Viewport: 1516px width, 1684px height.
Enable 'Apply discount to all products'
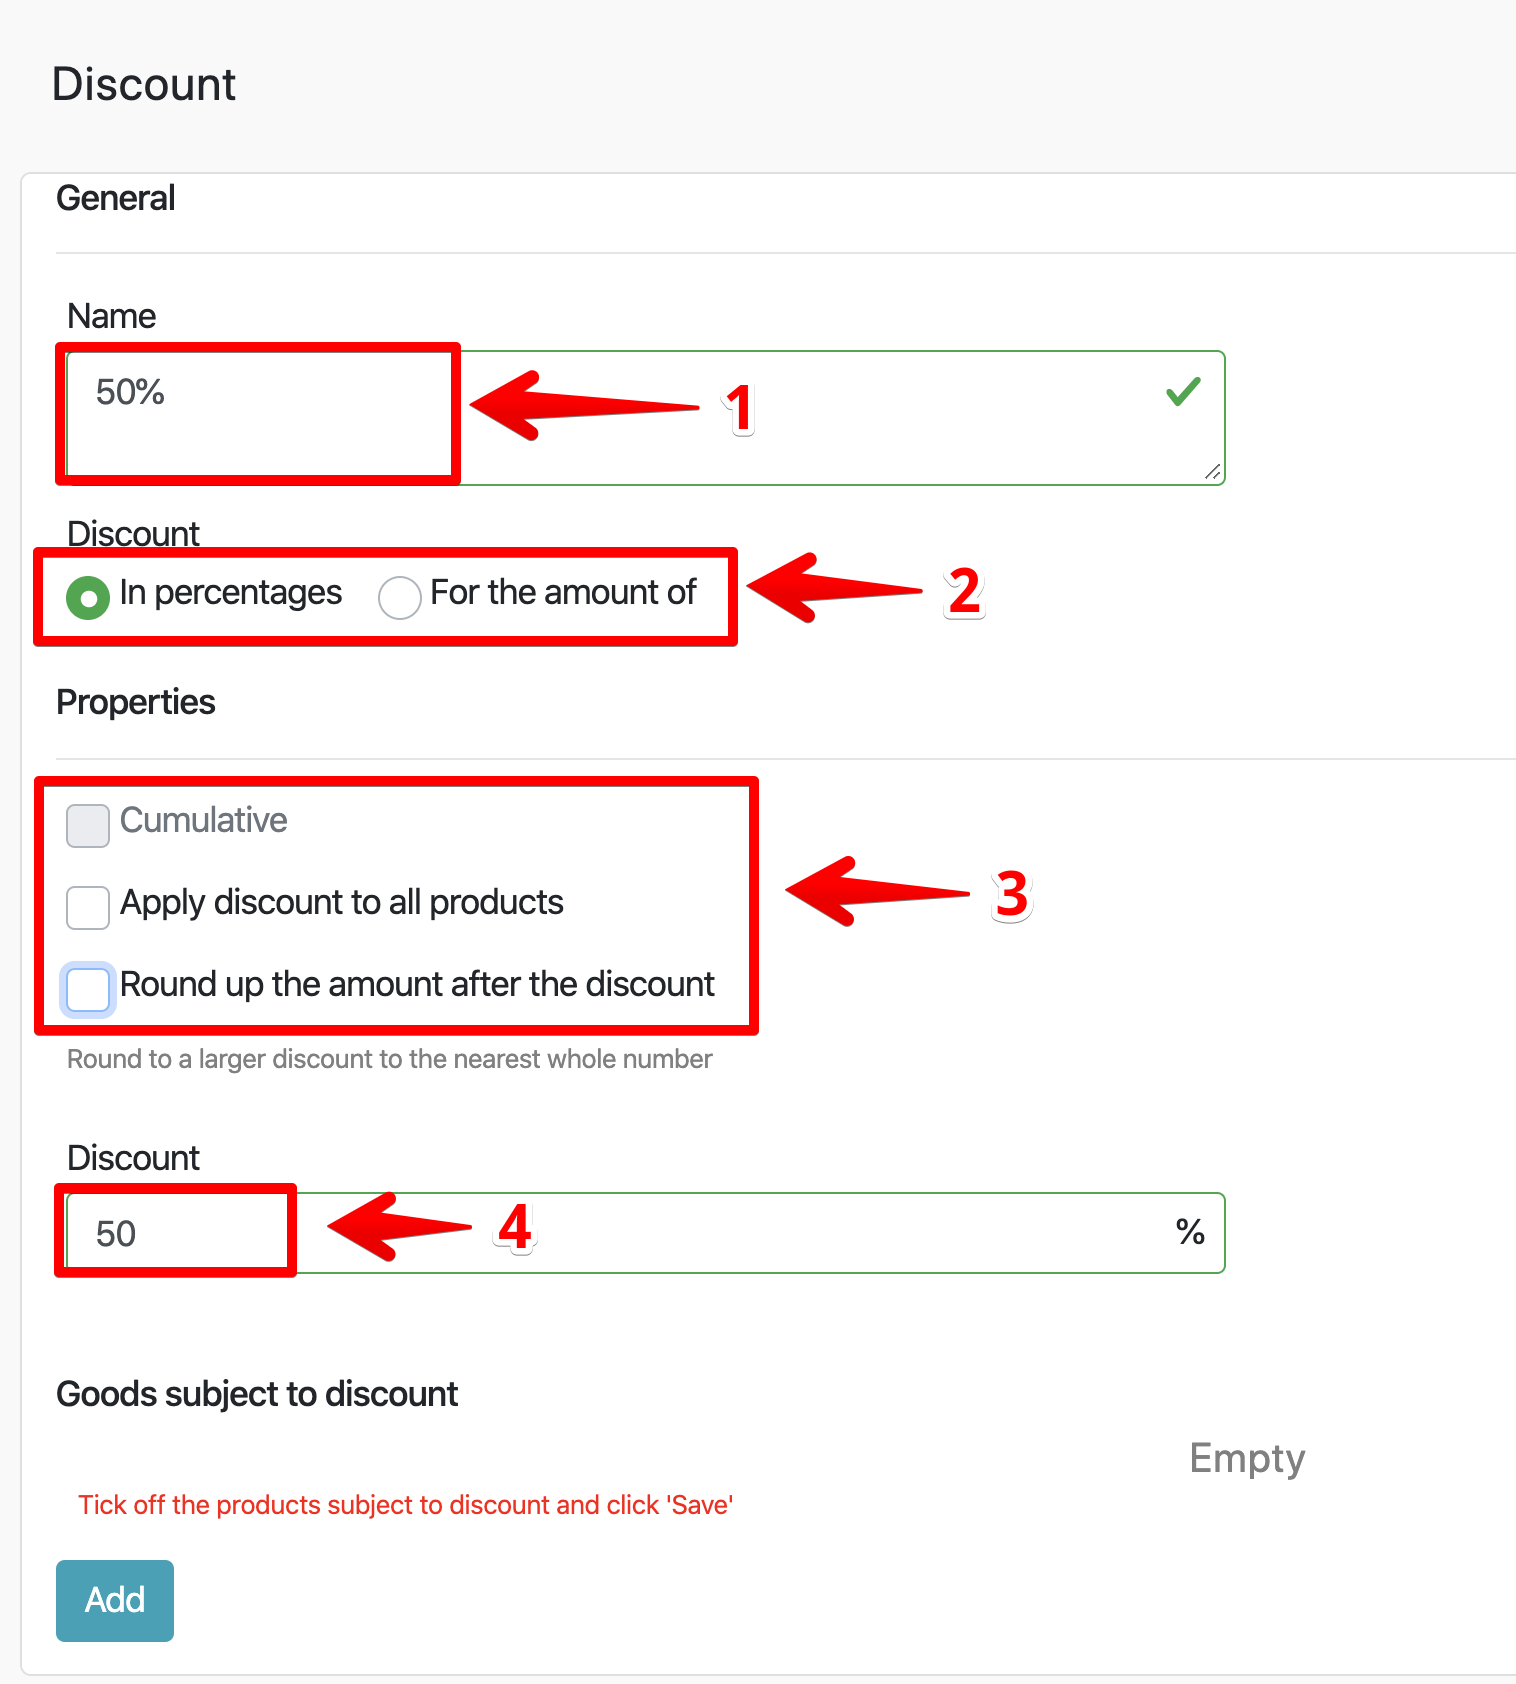(88, 907)
